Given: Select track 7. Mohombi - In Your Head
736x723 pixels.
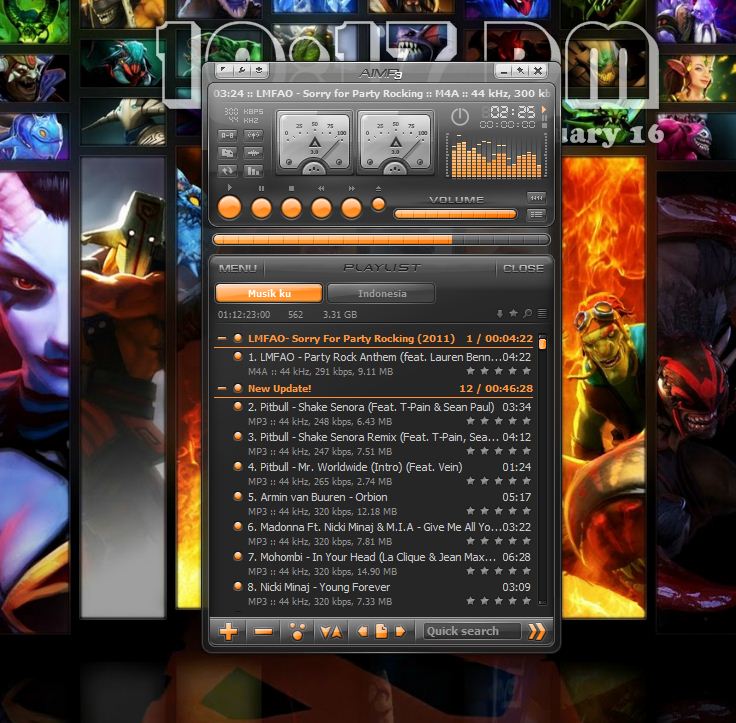Looking at the screenshot, I should (376, 564).
